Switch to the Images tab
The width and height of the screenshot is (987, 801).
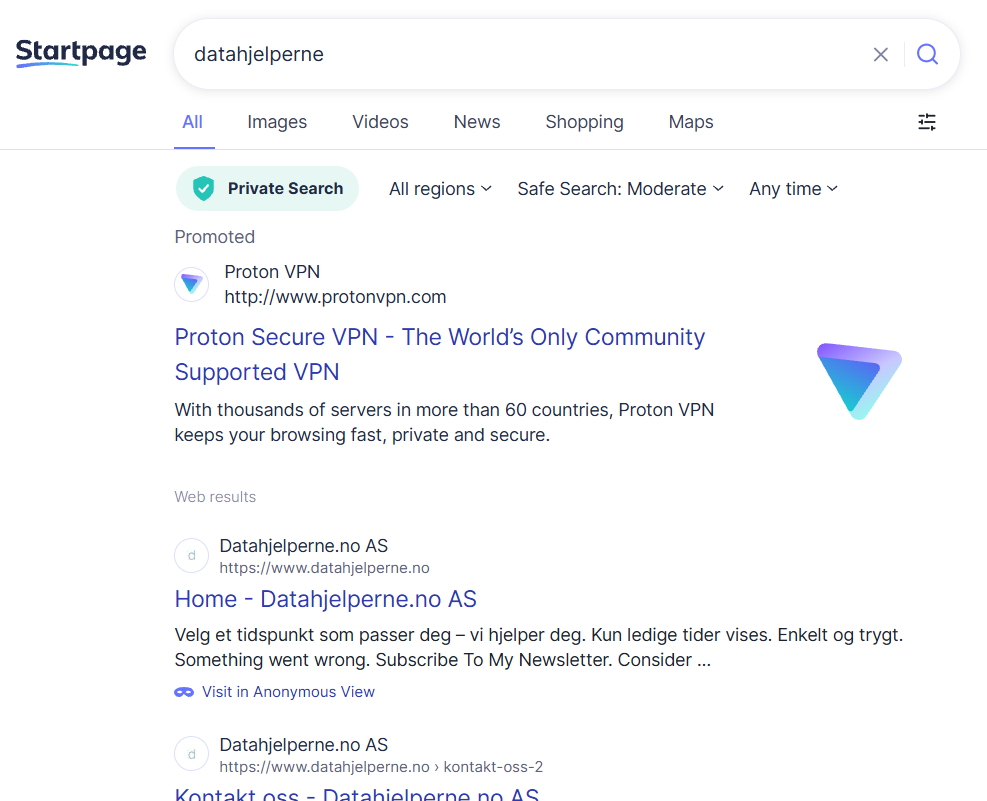click(x=277, y=122)
